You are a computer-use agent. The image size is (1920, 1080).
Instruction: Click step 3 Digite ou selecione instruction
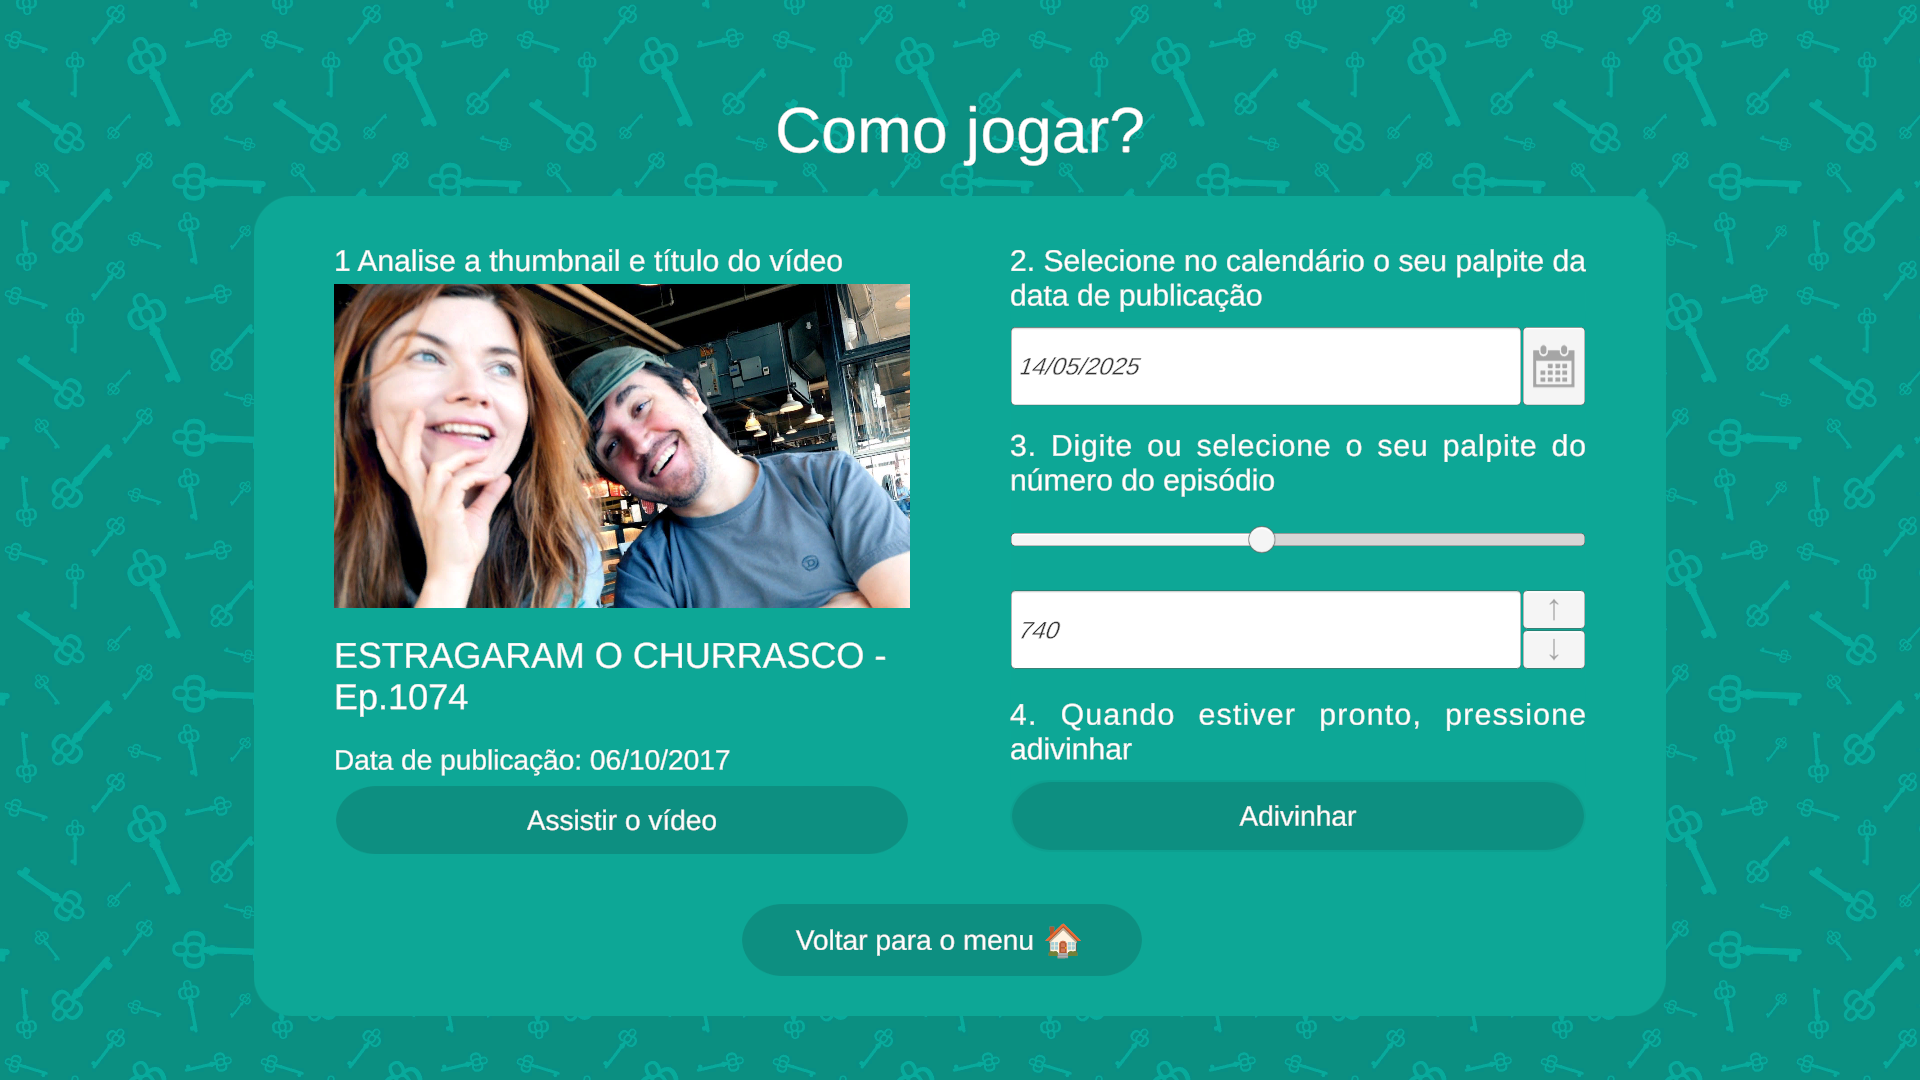[x=1297, y=463]
